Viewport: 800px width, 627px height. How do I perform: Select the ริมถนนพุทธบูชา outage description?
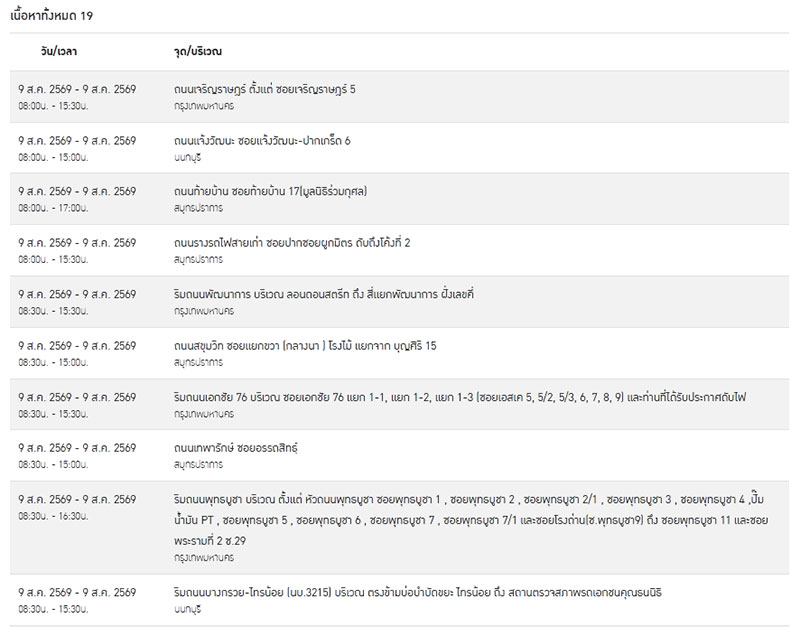(471, 520)
